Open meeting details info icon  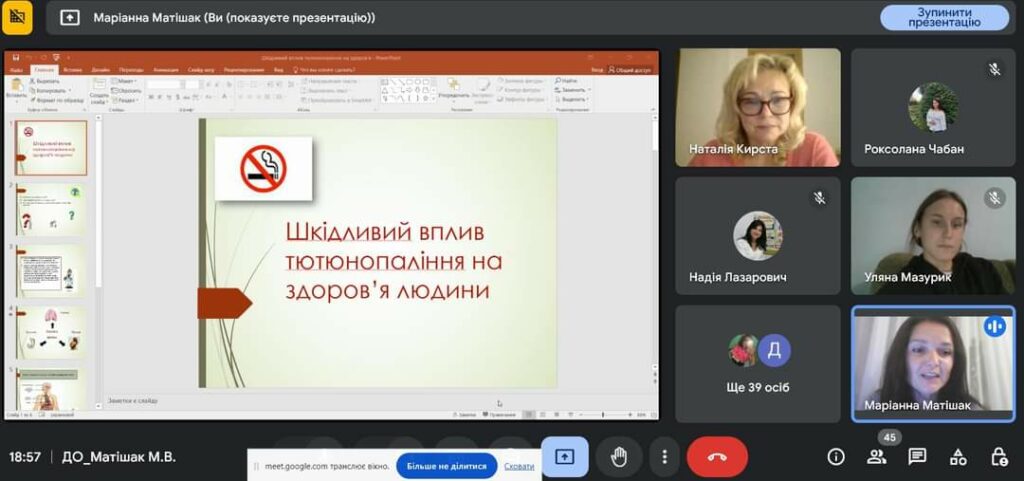pyautogui.click(x=836, y=456)
